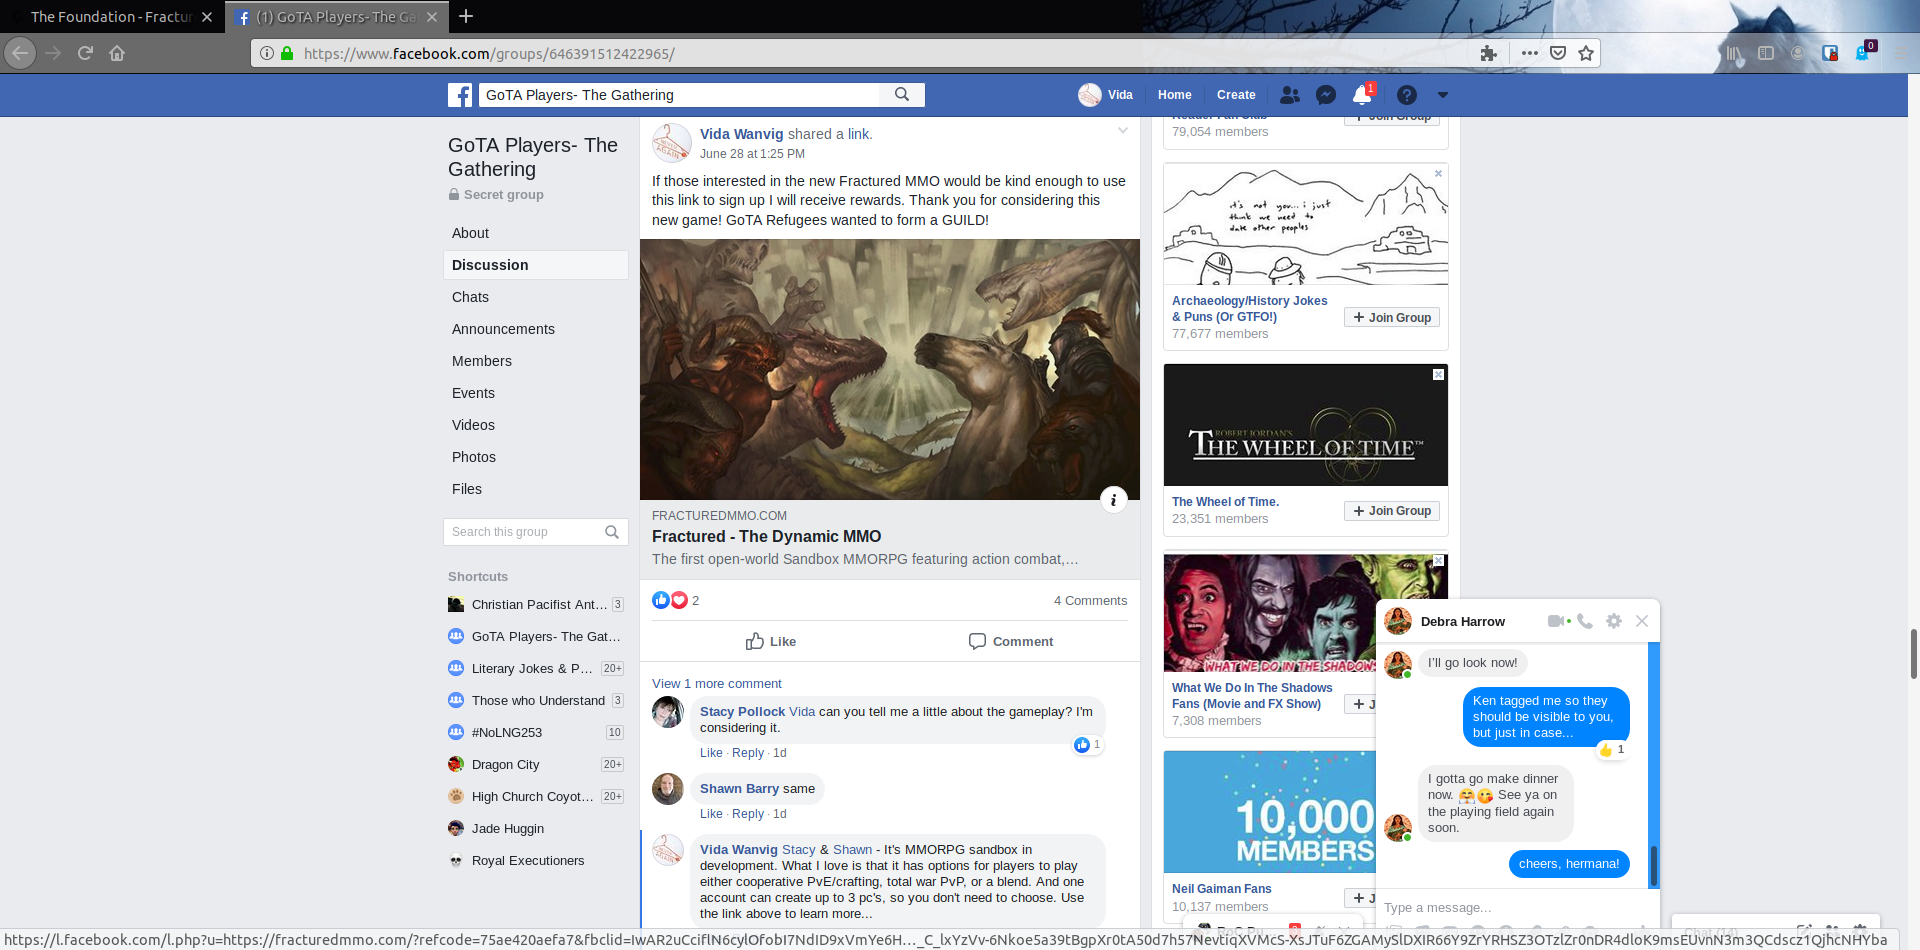Start video call with Debra Harrow
1920x950 pixels.
1556,621
